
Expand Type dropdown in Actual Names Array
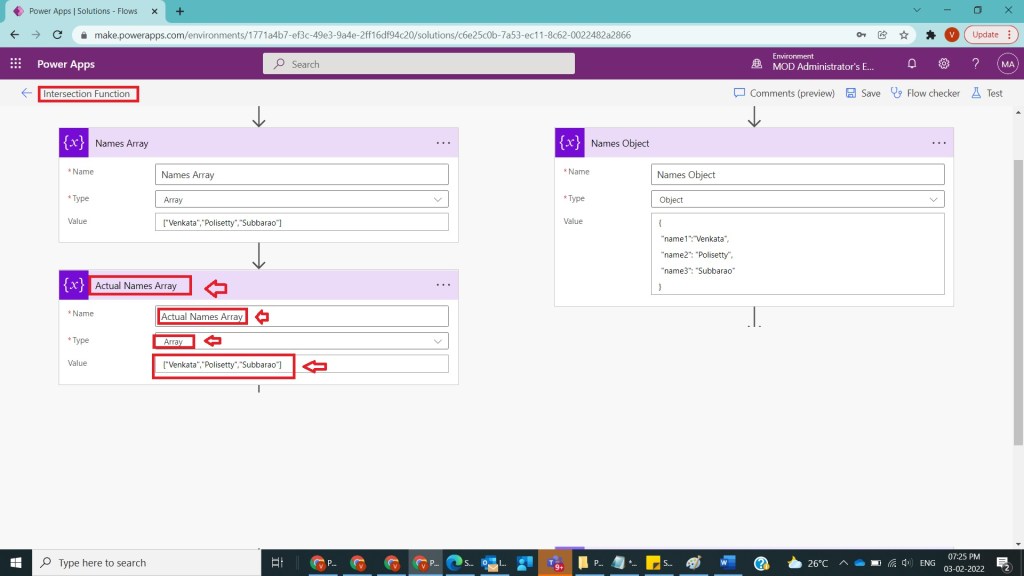pyautogui.click(x=438, y=341)
